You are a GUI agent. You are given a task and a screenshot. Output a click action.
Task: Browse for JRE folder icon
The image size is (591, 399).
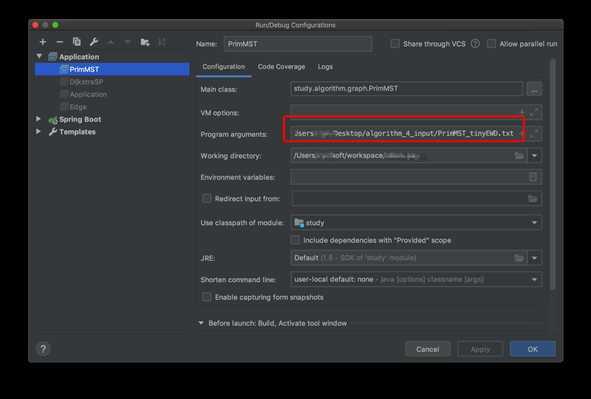tap(519, 258)
